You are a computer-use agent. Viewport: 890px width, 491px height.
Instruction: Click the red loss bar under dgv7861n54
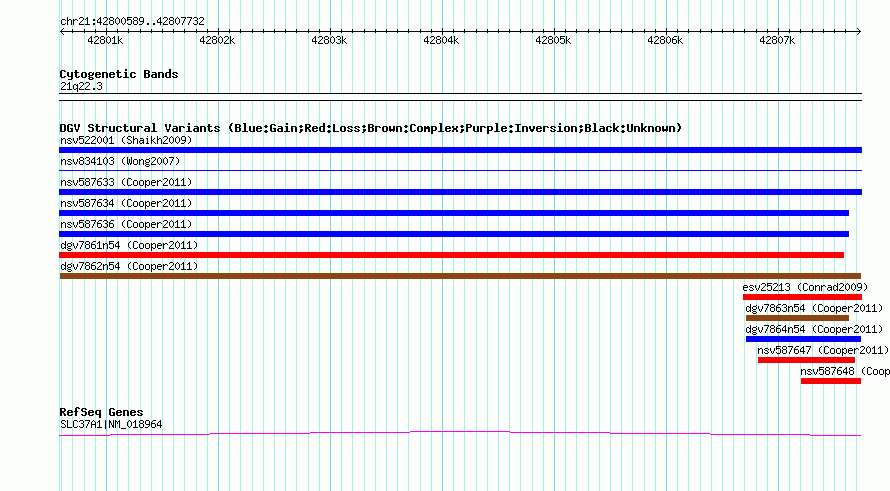[x=451, y=255]
